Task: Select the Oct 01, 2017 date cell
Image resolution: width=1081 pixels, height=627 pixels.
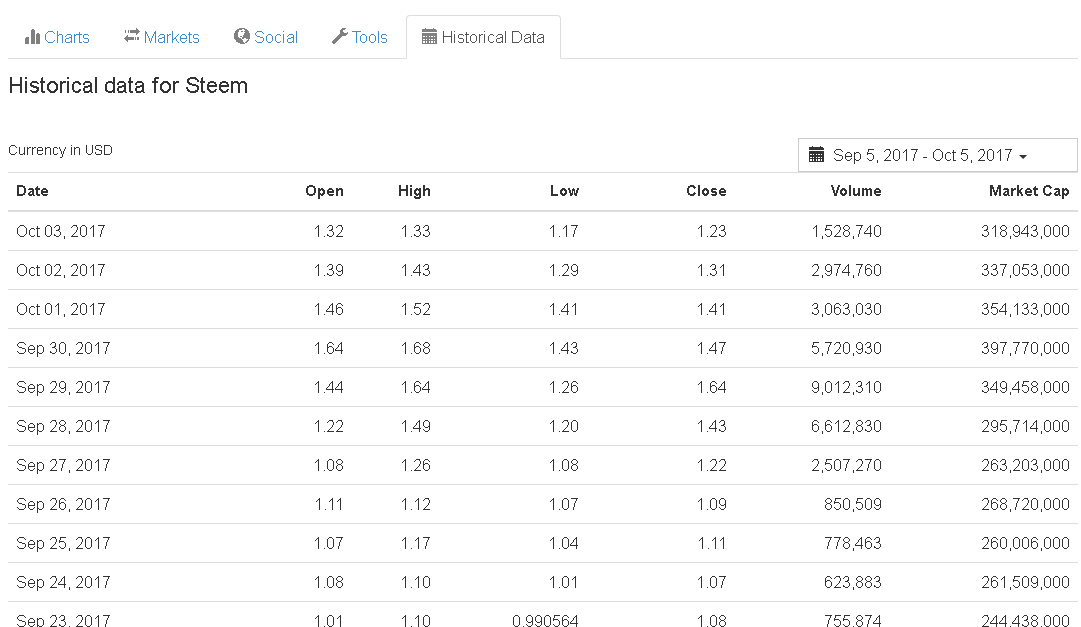Action: pos(61,309)
